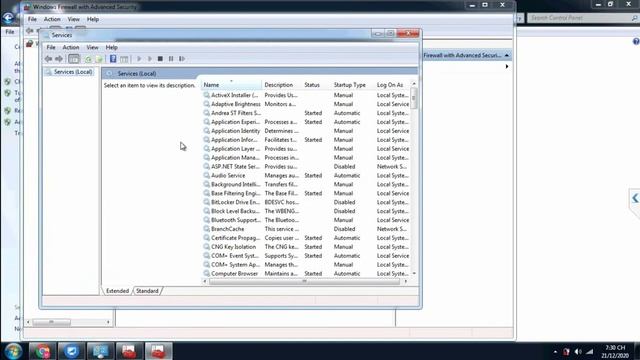This screenshot has height=360, width=640.
Task: Sort by the Description column header
Action: [282, 85]
